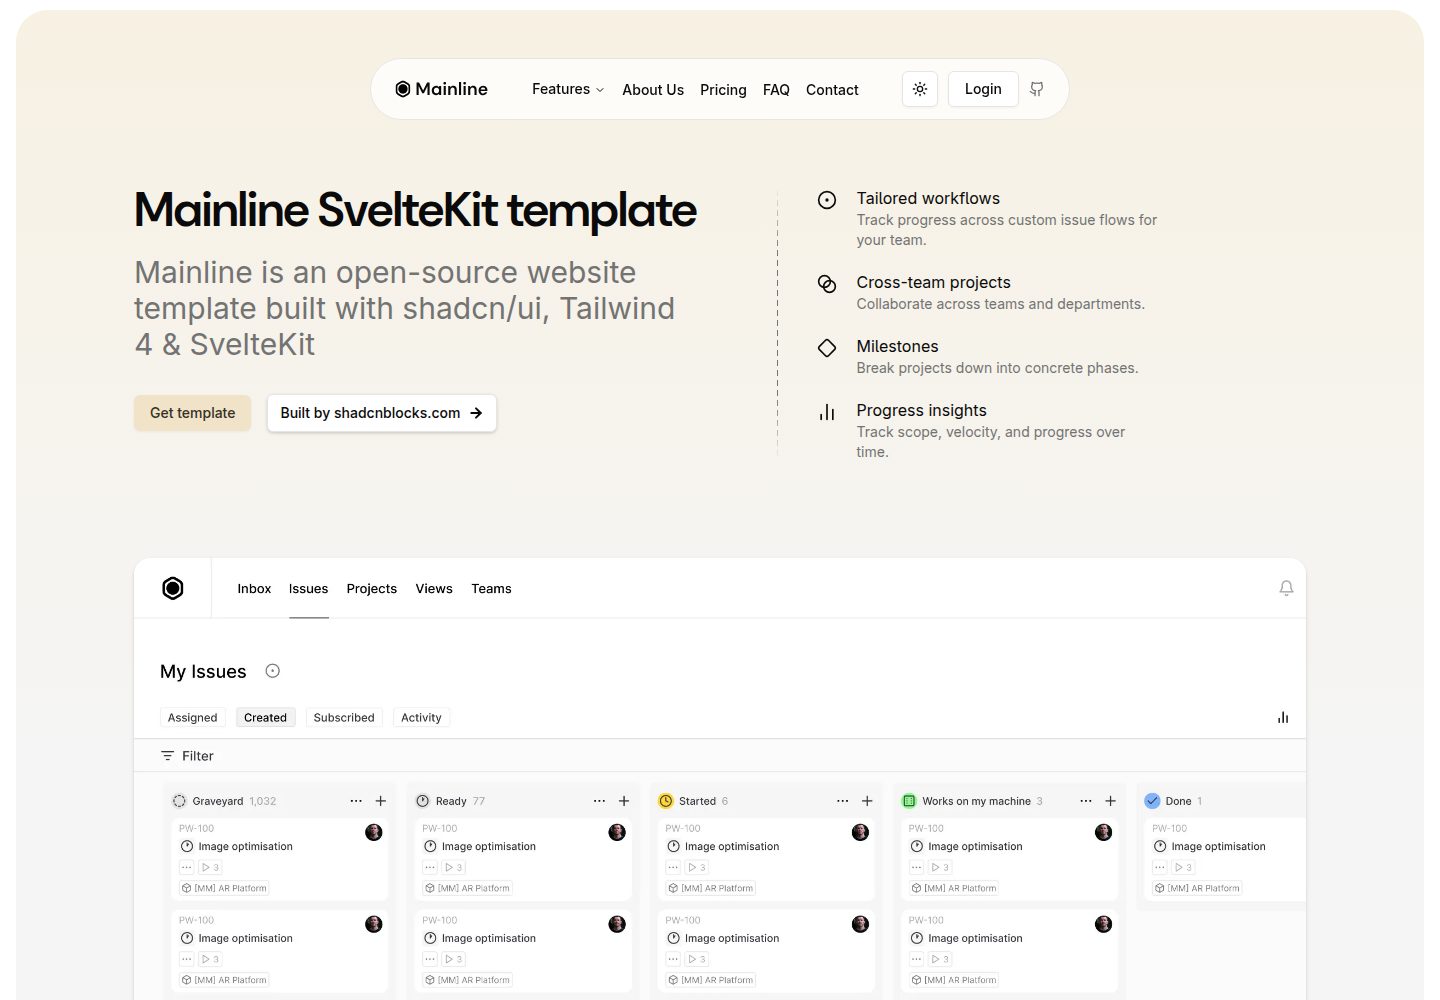
Task: Open Graveyard column more options
Action: click(x=356, y=801)
